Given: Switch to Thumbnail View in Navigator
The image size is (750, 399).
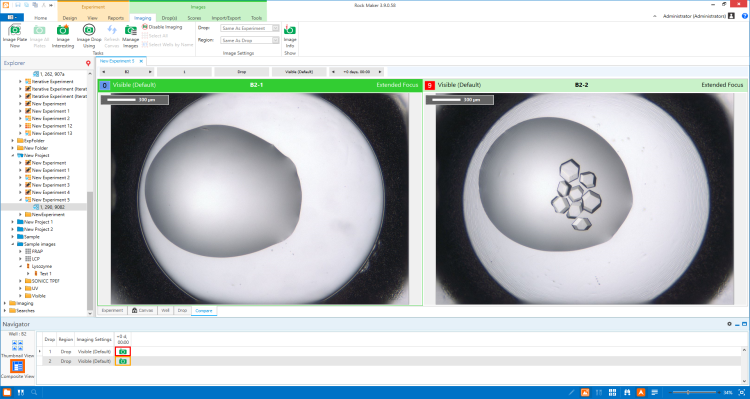Looking at the screenshot, I should (17, 349).
